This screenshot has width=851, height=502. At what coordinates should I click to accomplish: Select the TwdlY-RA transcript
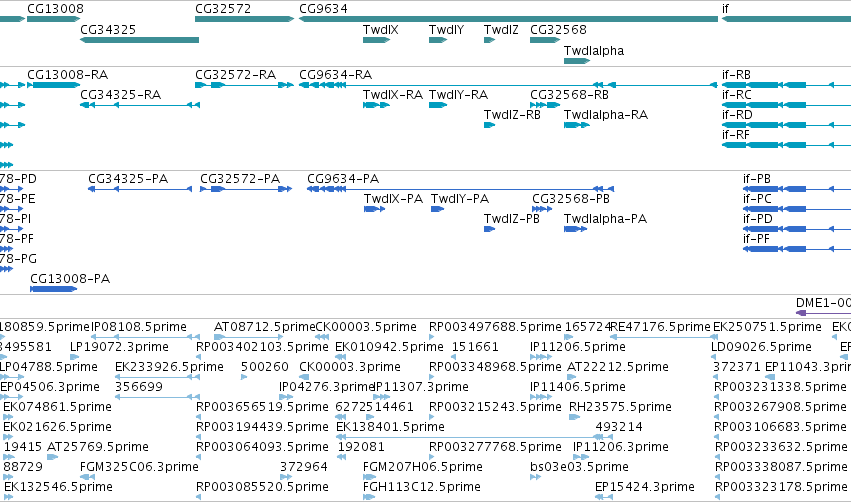(x=438, y=105)
